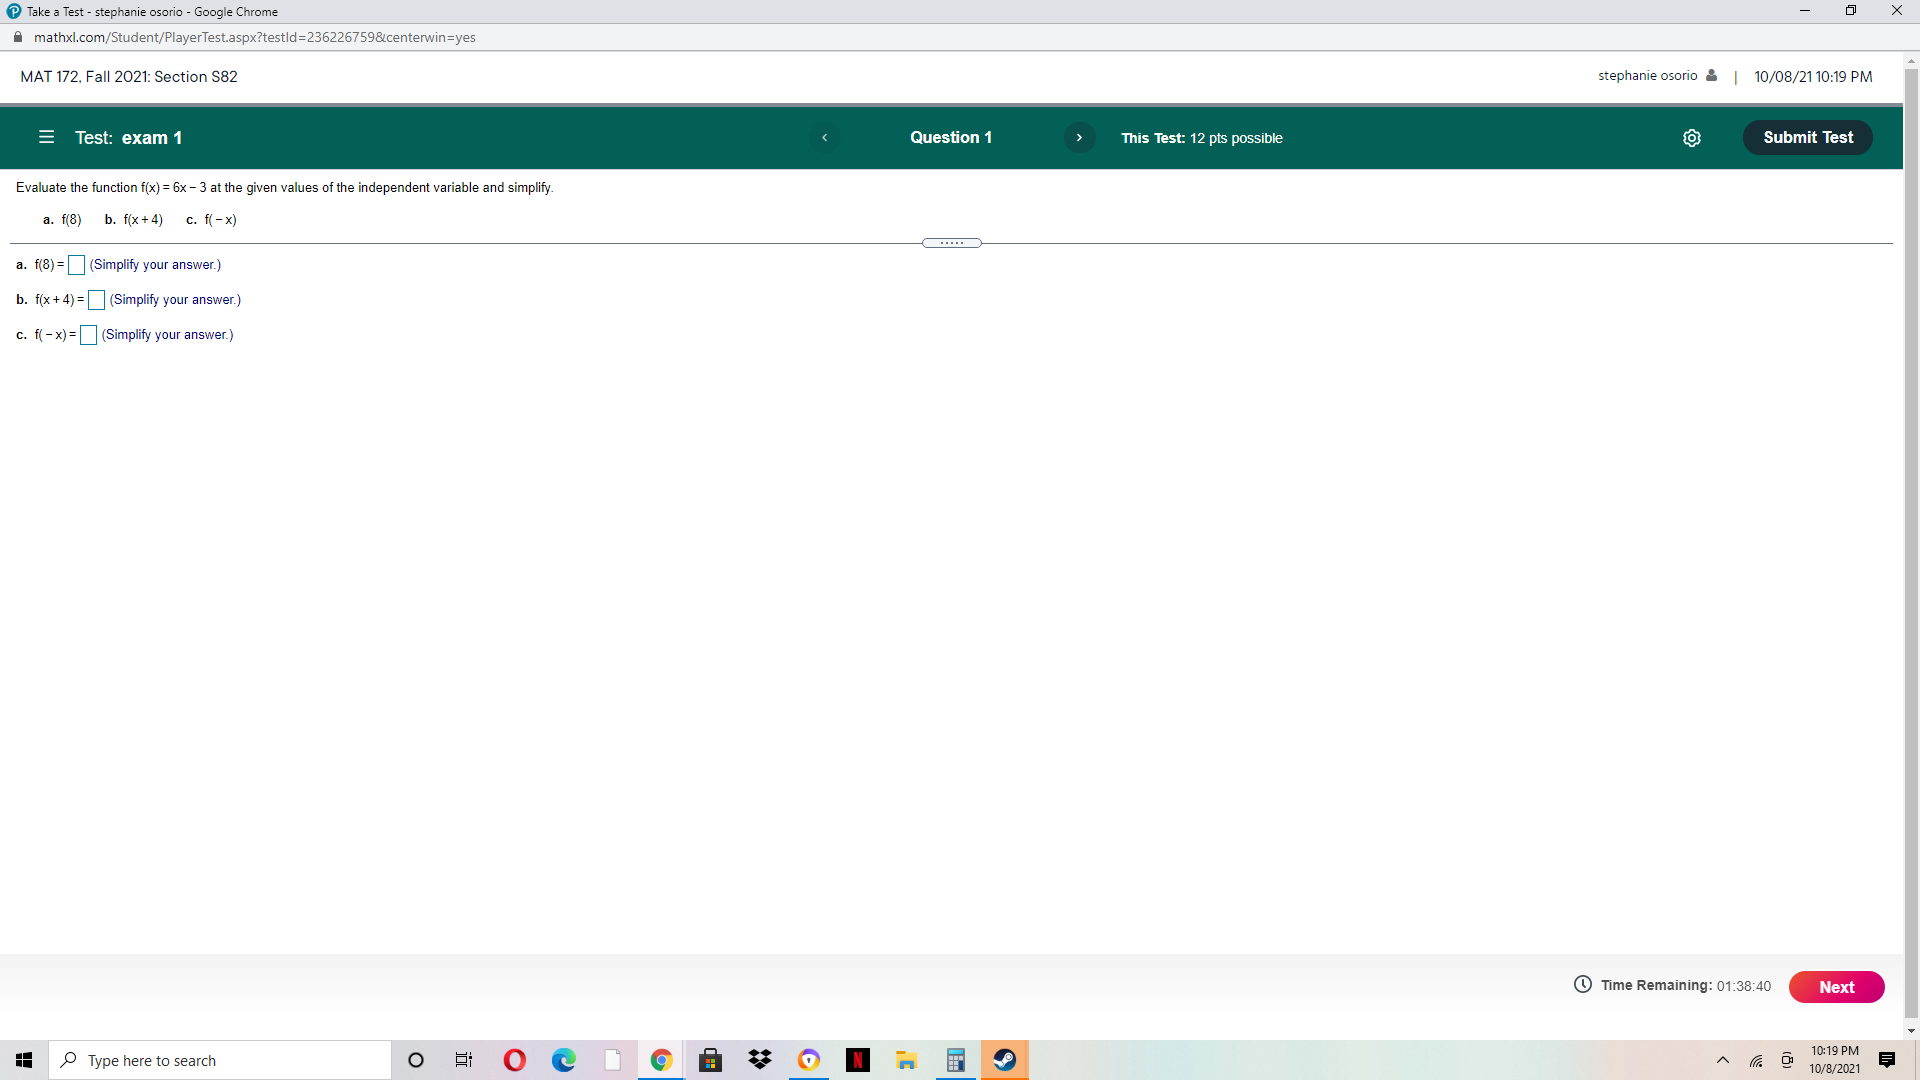Image resolution: width=1920 pixels, height=1080 pixels.
Task: Advance with the next question arrow
Action: tap(1079, 137)
